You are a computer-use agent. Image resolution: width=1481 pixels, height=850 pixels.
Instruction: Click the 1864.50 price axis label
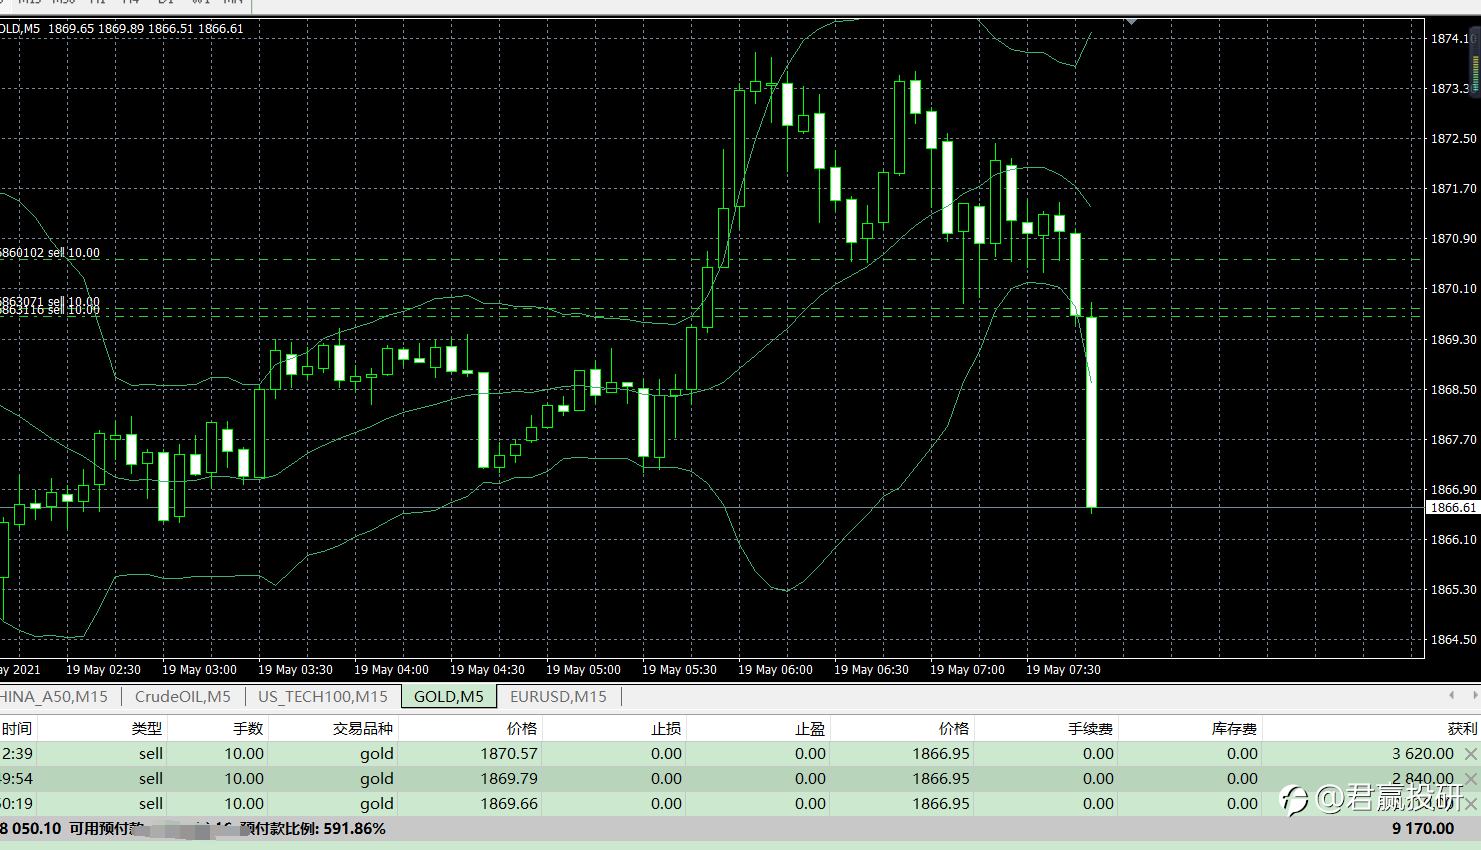(x=1453, y=639)
